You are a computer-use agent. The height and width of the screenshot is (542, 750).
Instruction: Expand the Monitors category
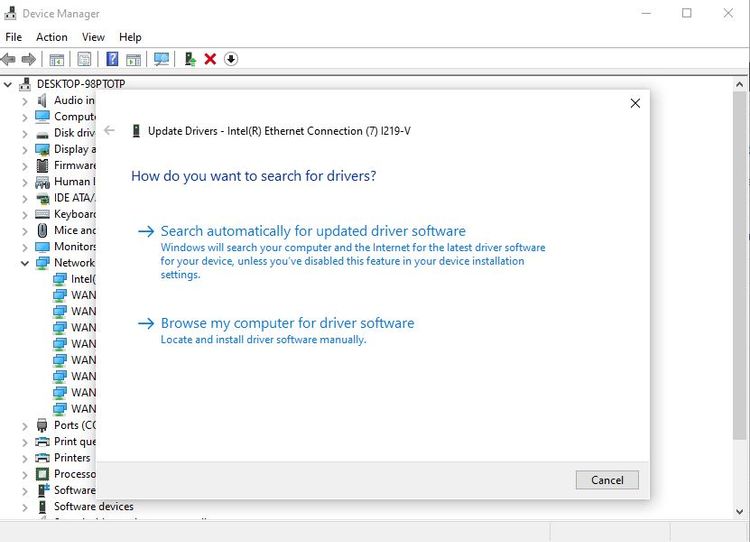25,248
